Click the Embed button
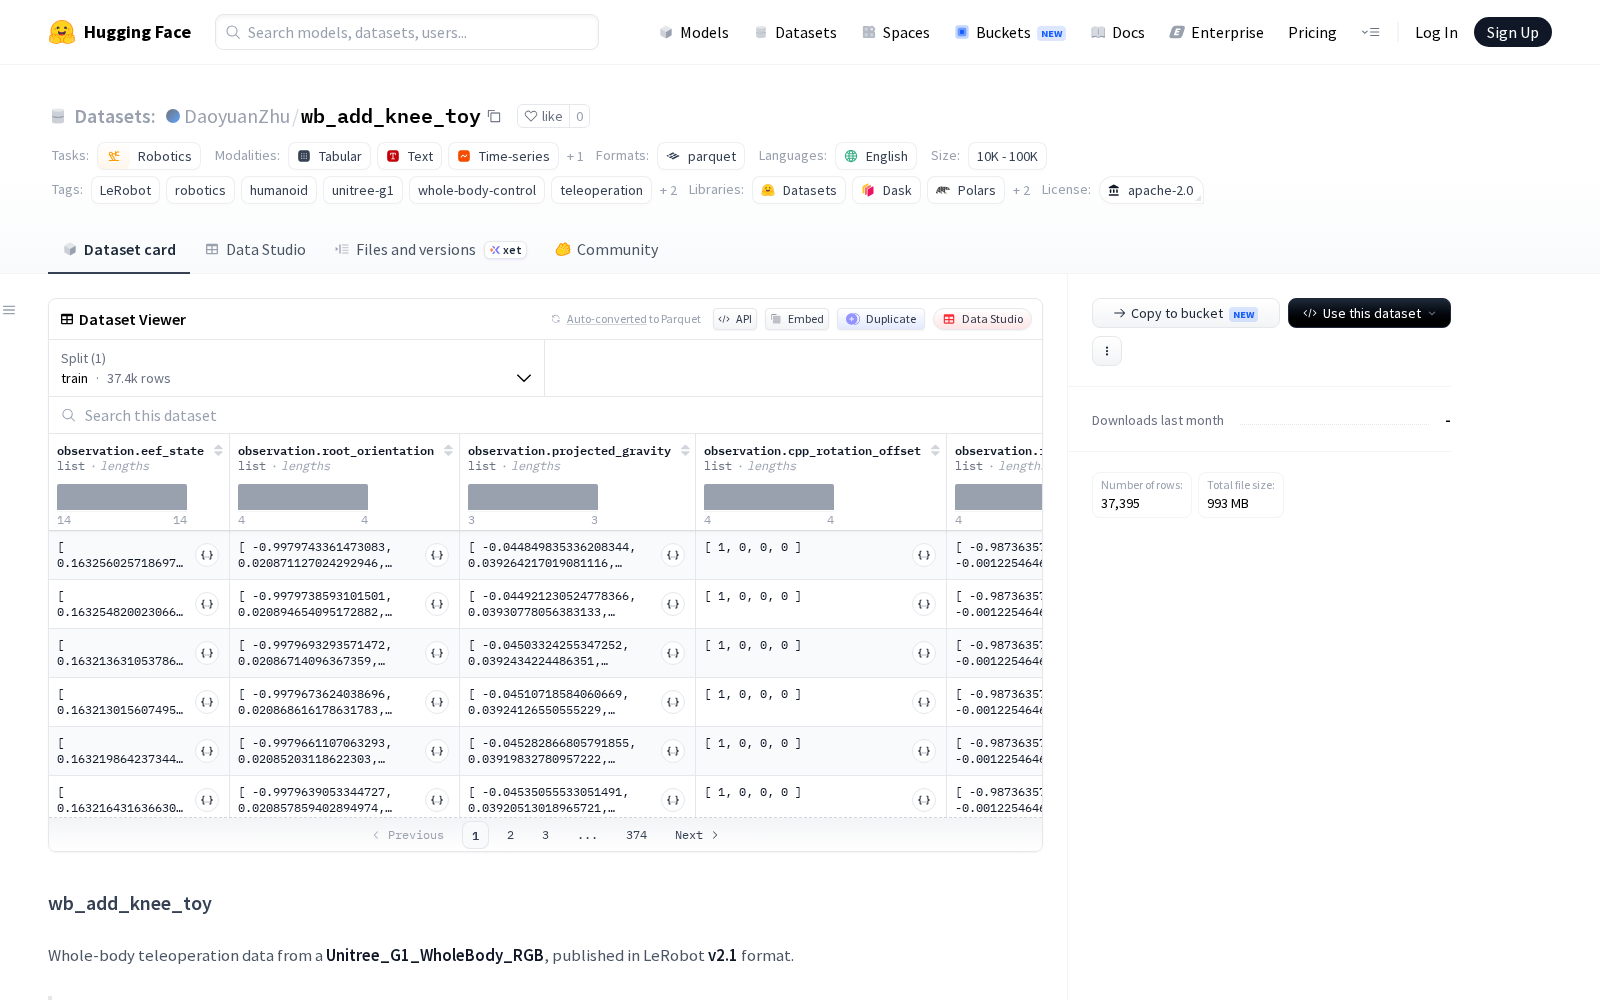Viewport: 1600px width, 1000px height. click(797, 319)
